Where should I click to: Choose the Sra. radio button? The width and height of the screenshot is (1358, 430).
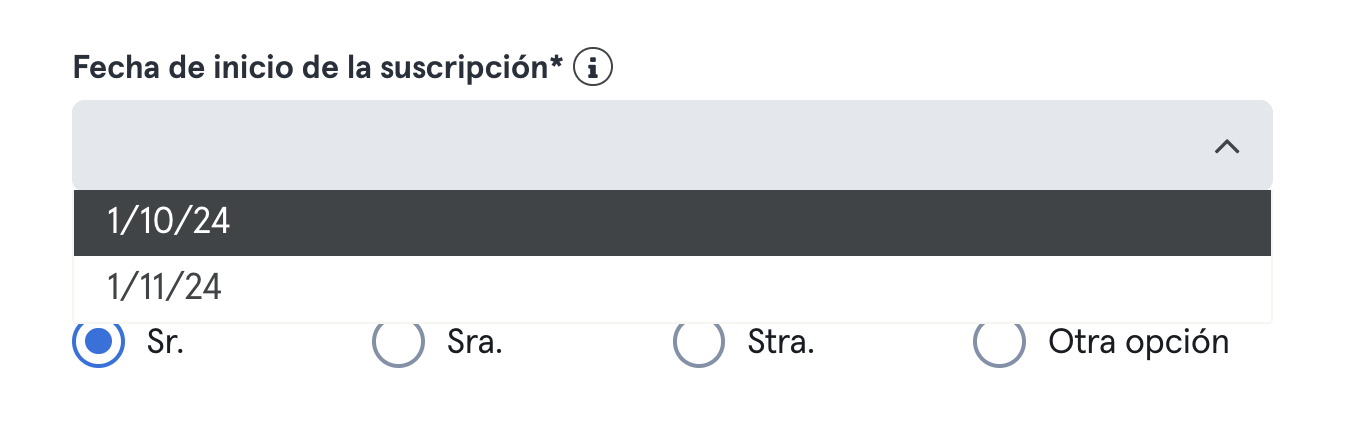pos(398,341)
